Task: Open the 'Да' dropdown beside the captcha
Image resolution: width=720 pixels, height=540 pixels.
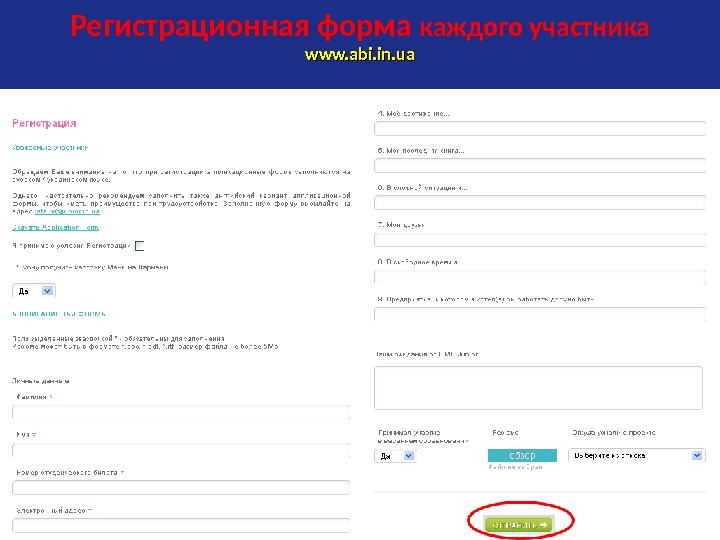Action: 395,456
